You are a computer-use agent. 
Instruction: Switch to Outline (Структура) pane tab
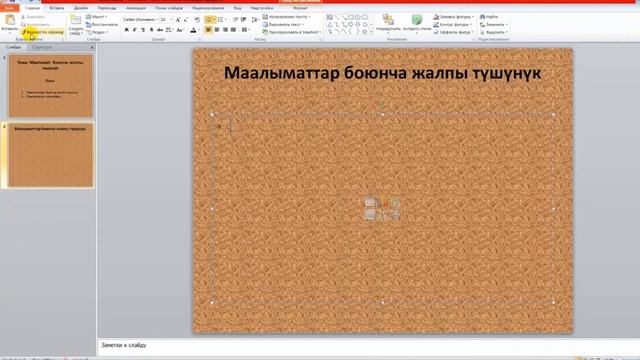click(x=42, y=47)
